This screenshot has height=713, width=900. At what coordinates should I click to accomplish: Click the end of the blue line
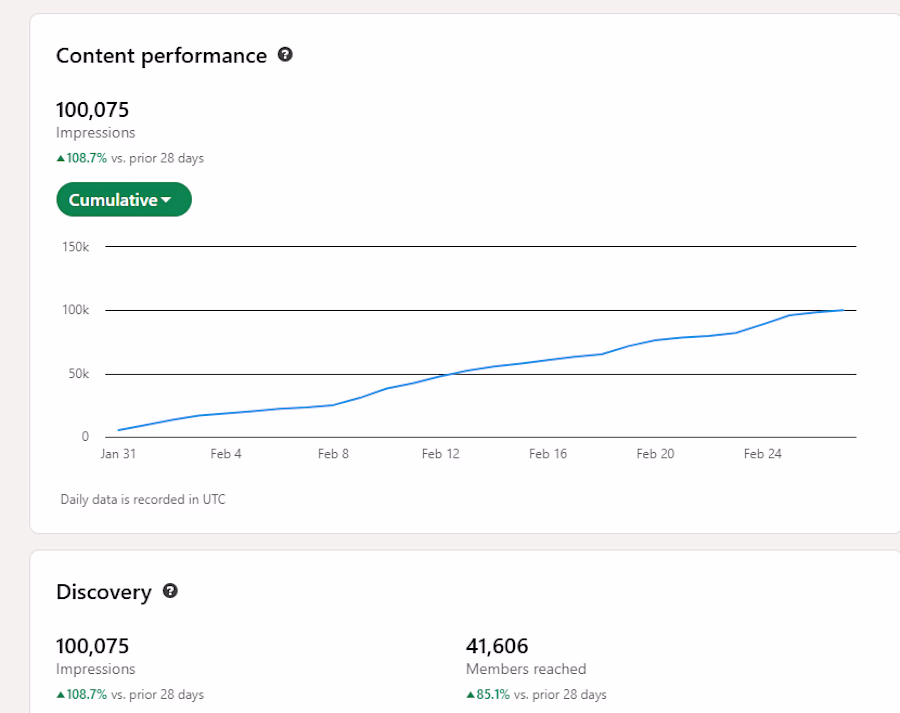pyautogui.click(x=843, y=310)
